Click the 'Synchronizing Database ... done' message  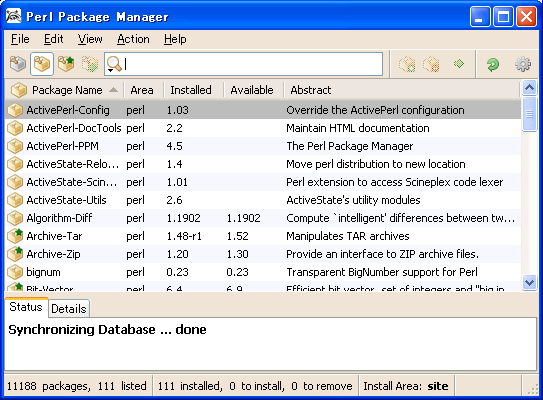click(107, 329)
